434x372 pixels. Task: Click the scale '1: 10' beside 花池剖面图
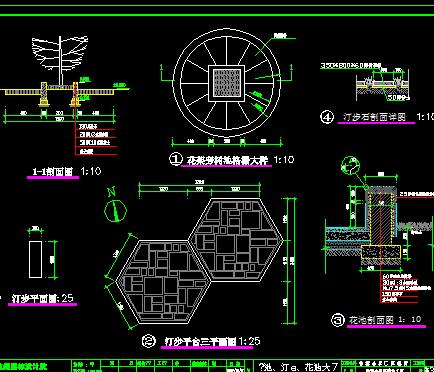click(410, 319)
